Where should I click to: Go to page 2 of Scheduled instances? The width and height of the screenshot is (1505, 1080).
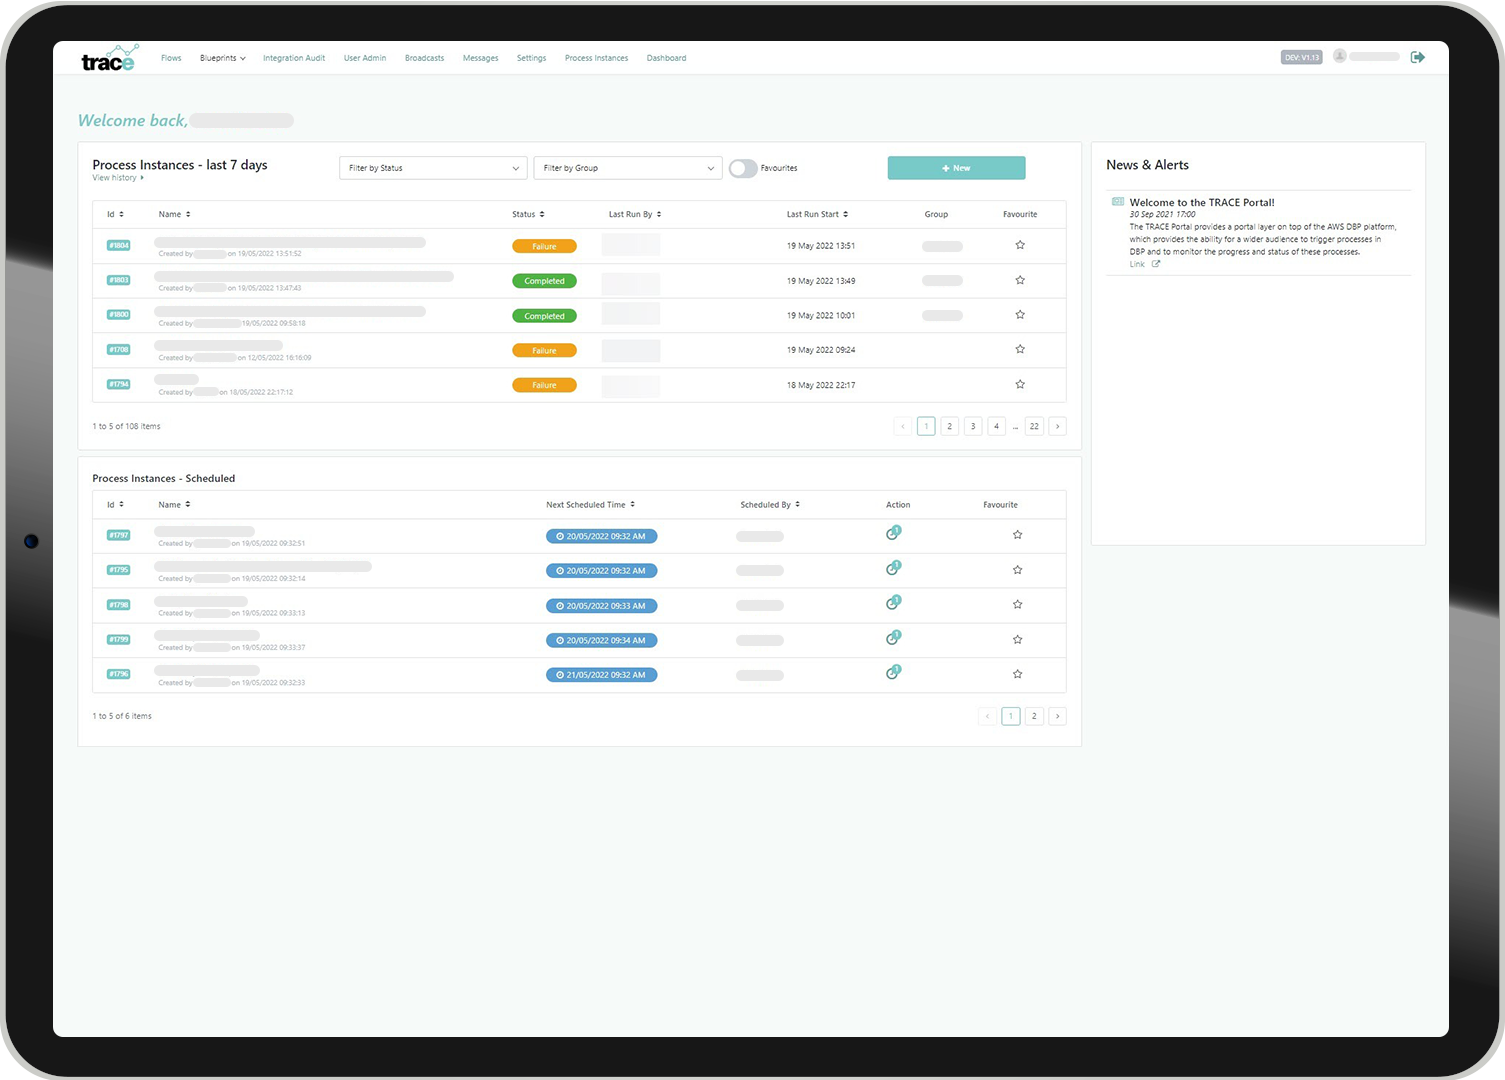[x=1034, y=716]
